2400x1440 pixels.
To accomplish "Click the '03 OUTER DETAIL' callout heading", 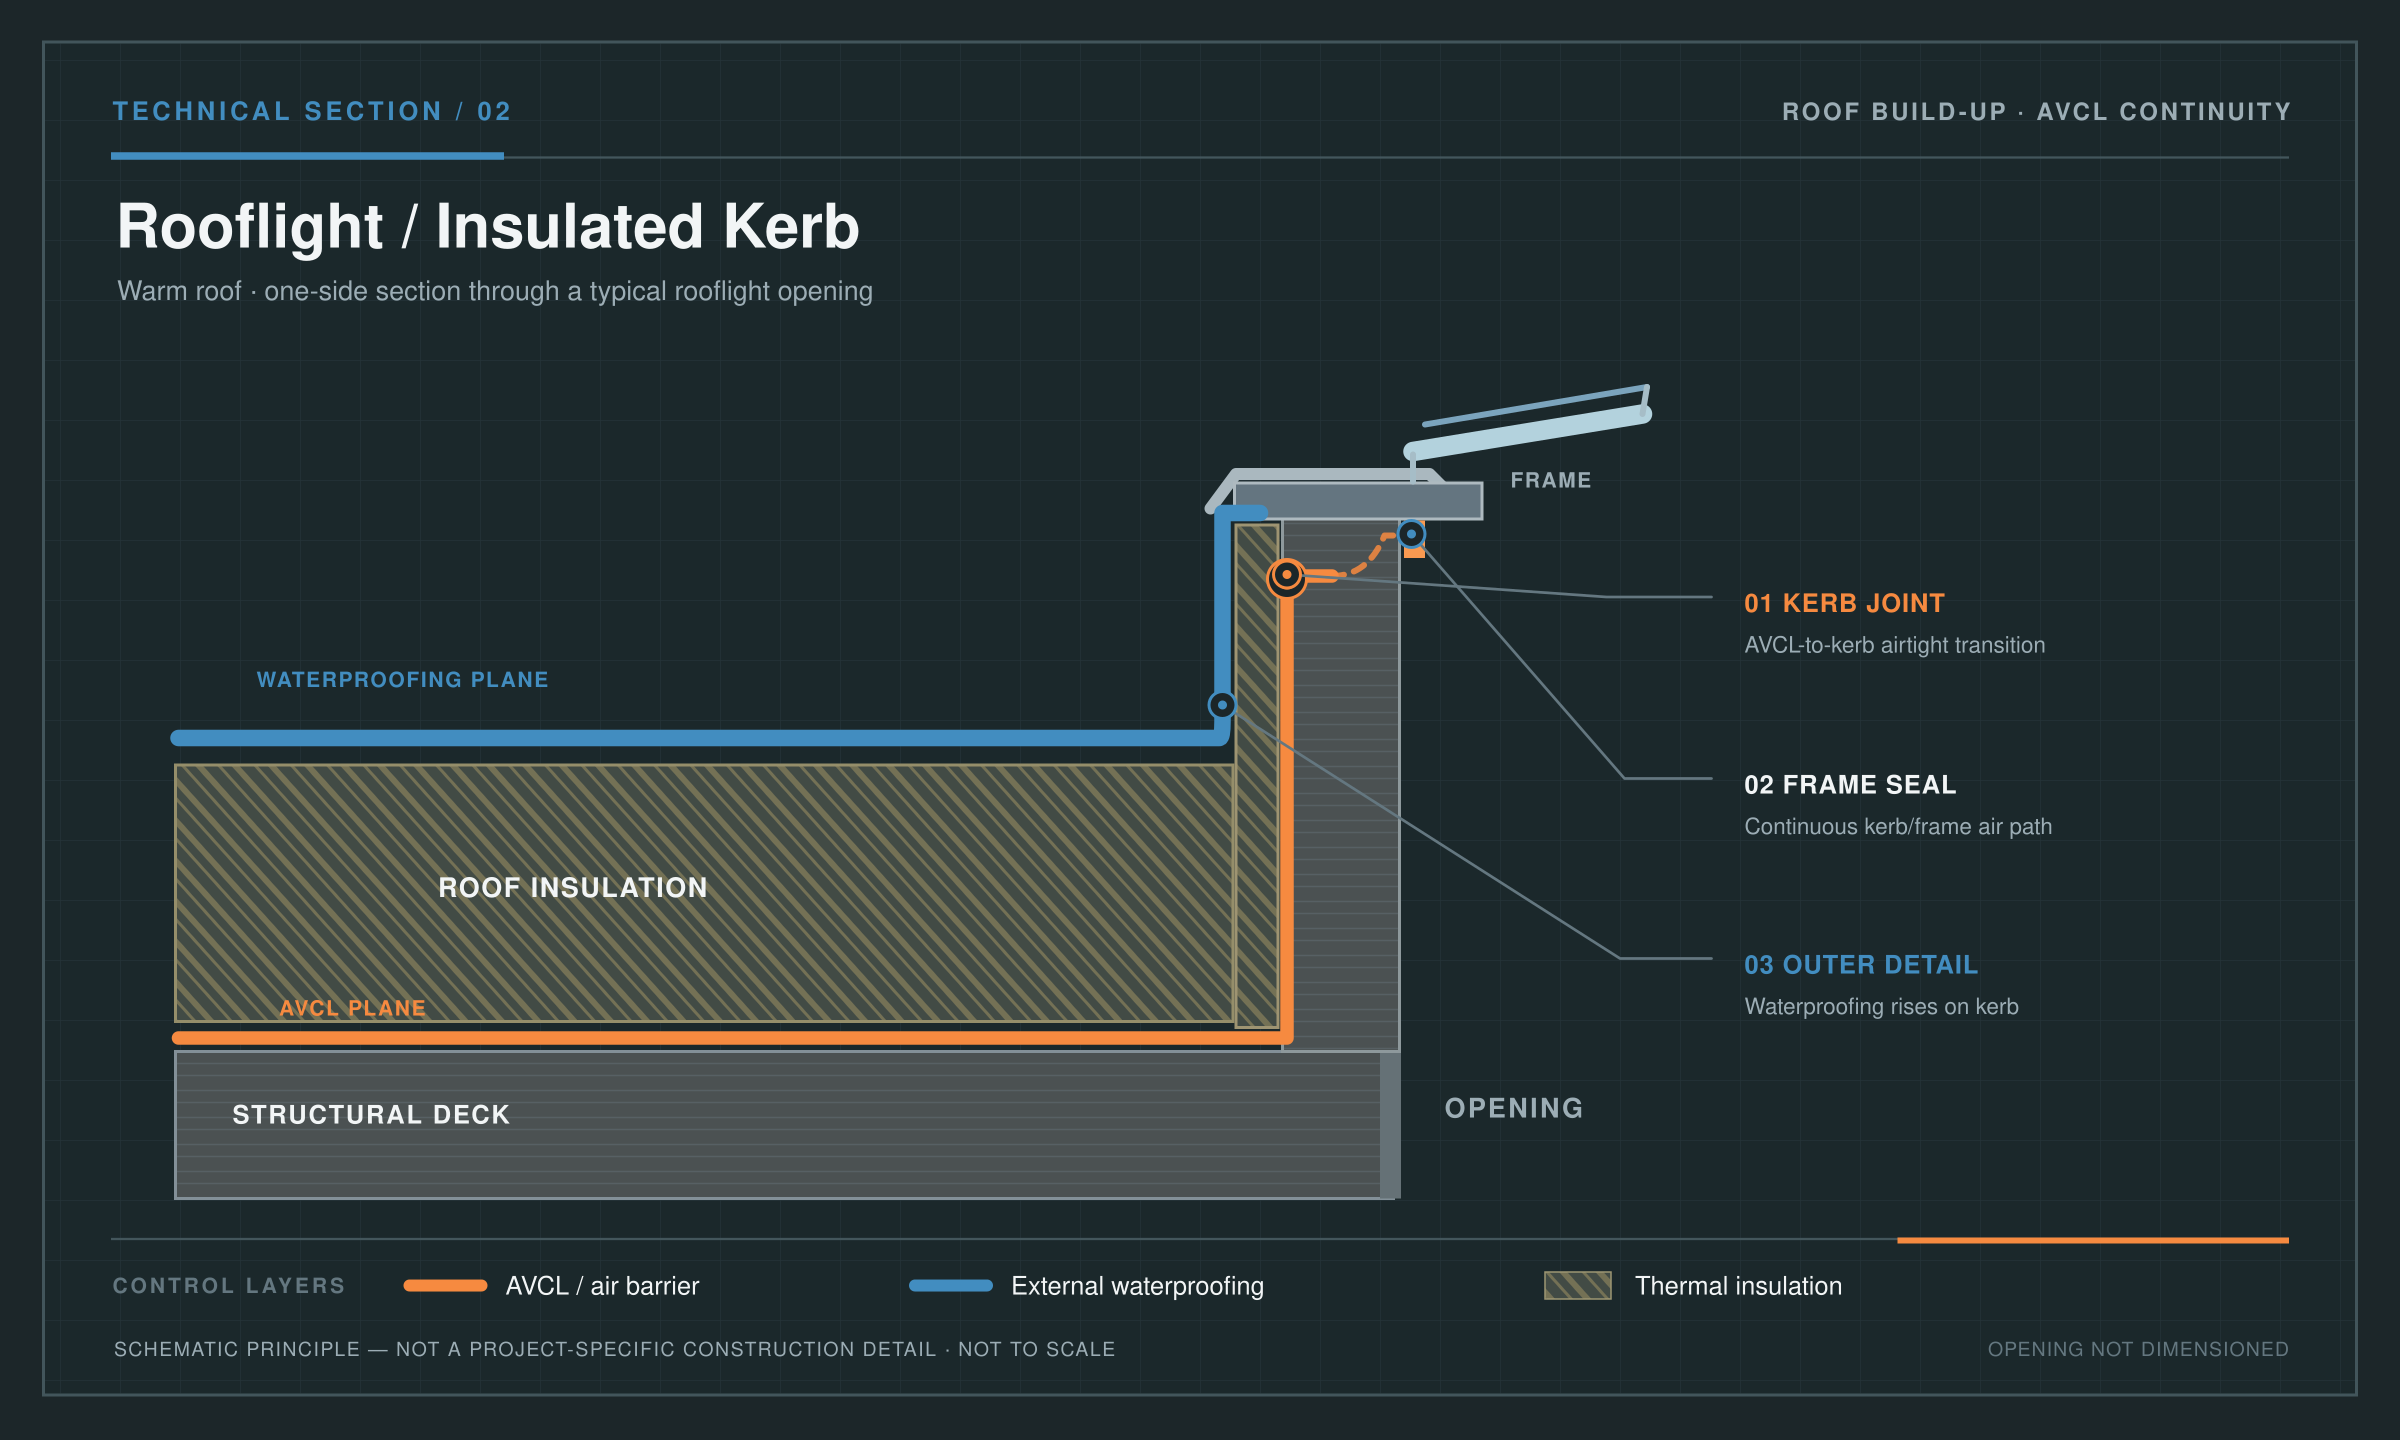I will click(1861, 965).
